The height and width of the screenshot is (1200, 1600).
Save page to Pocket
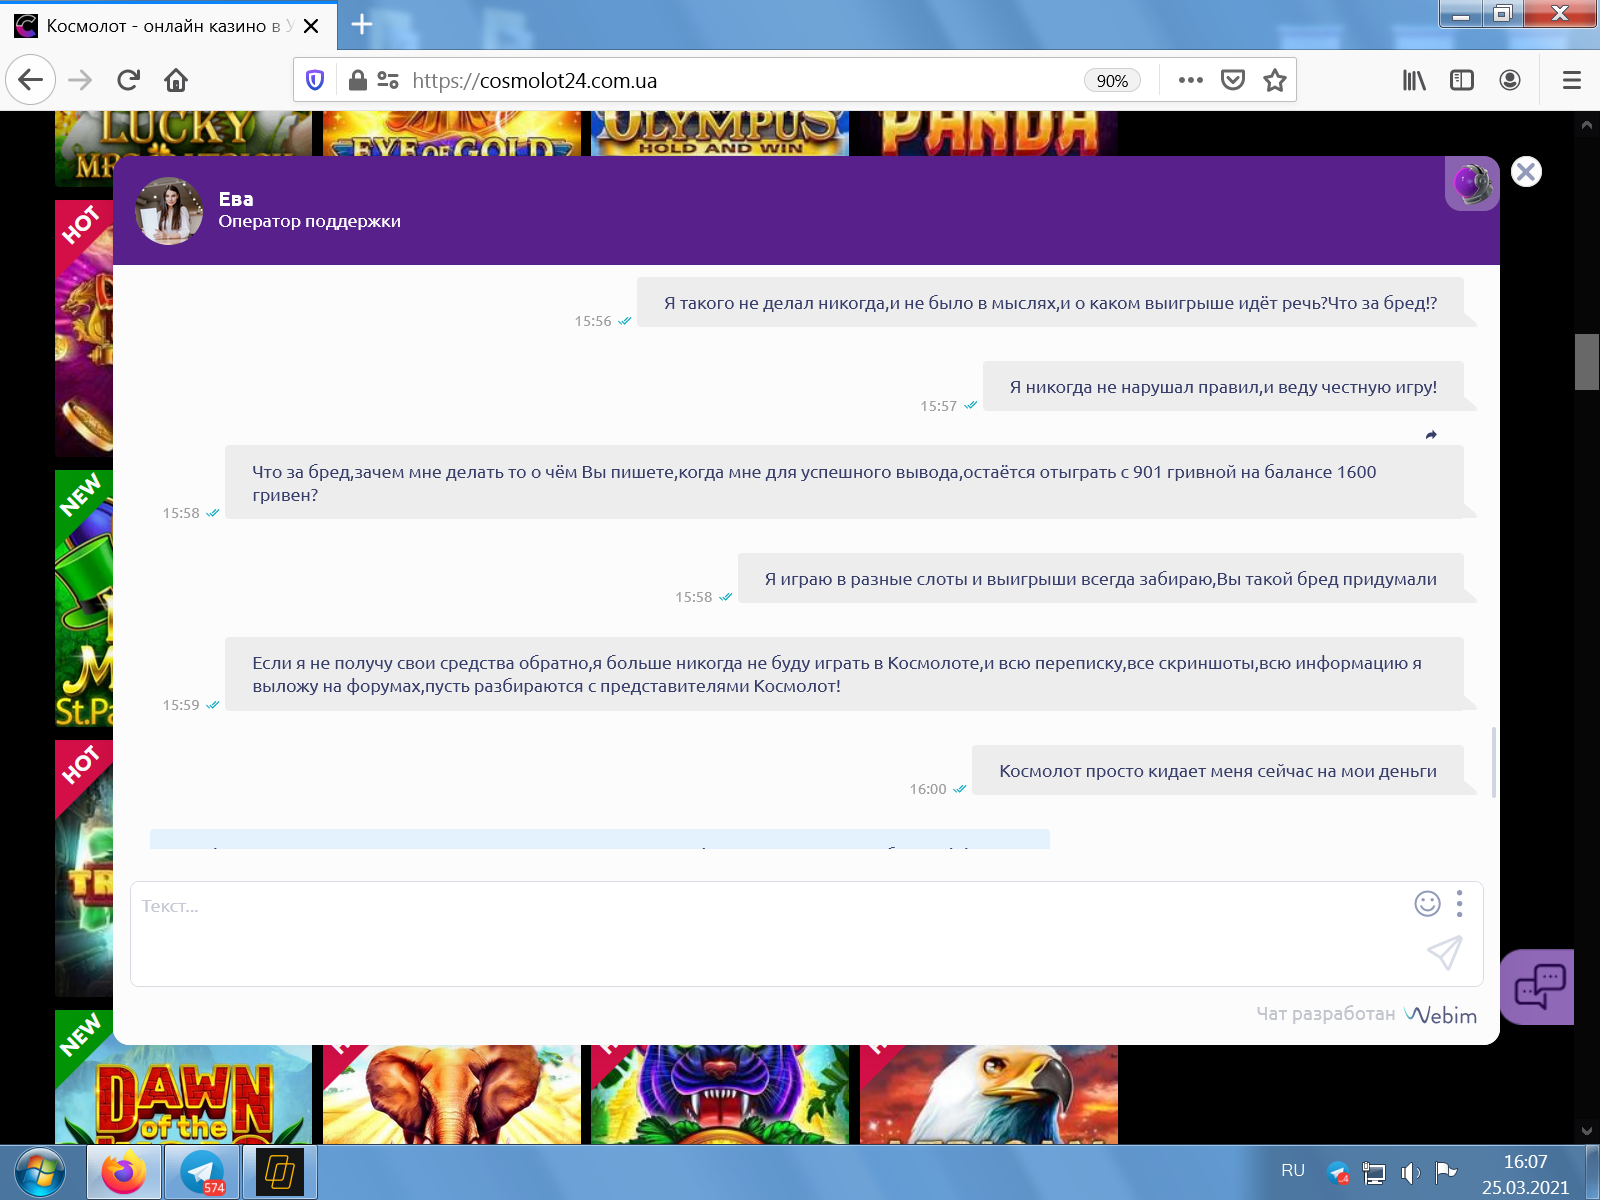click(1233, 80)
